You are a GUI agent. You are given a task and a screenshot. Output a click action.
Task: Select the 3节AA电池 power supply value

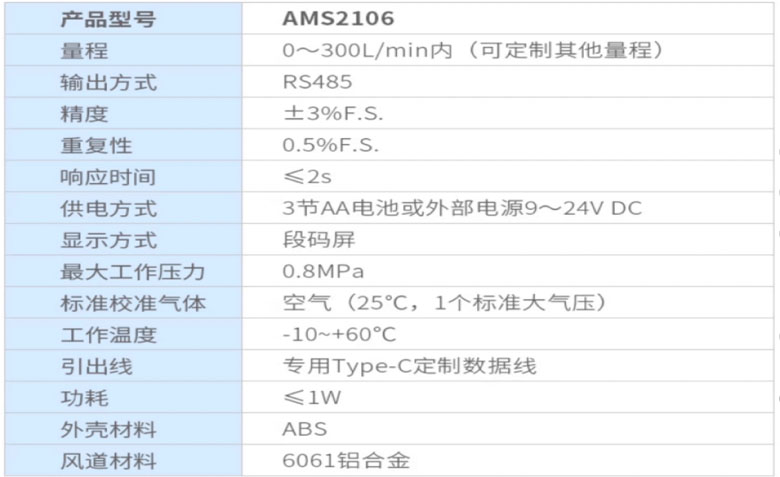point(462,208)
